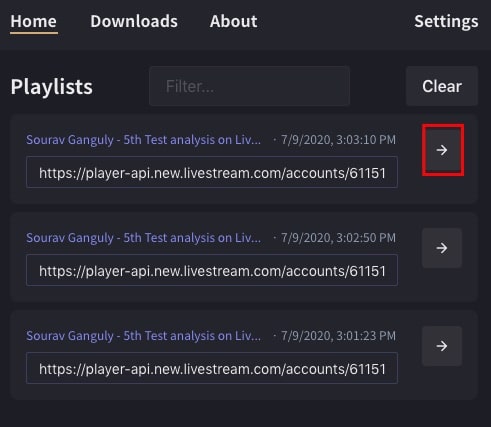Open playlist from 3:02:50 PM with arrow
The image size is (491, 427).
point(442,248)
